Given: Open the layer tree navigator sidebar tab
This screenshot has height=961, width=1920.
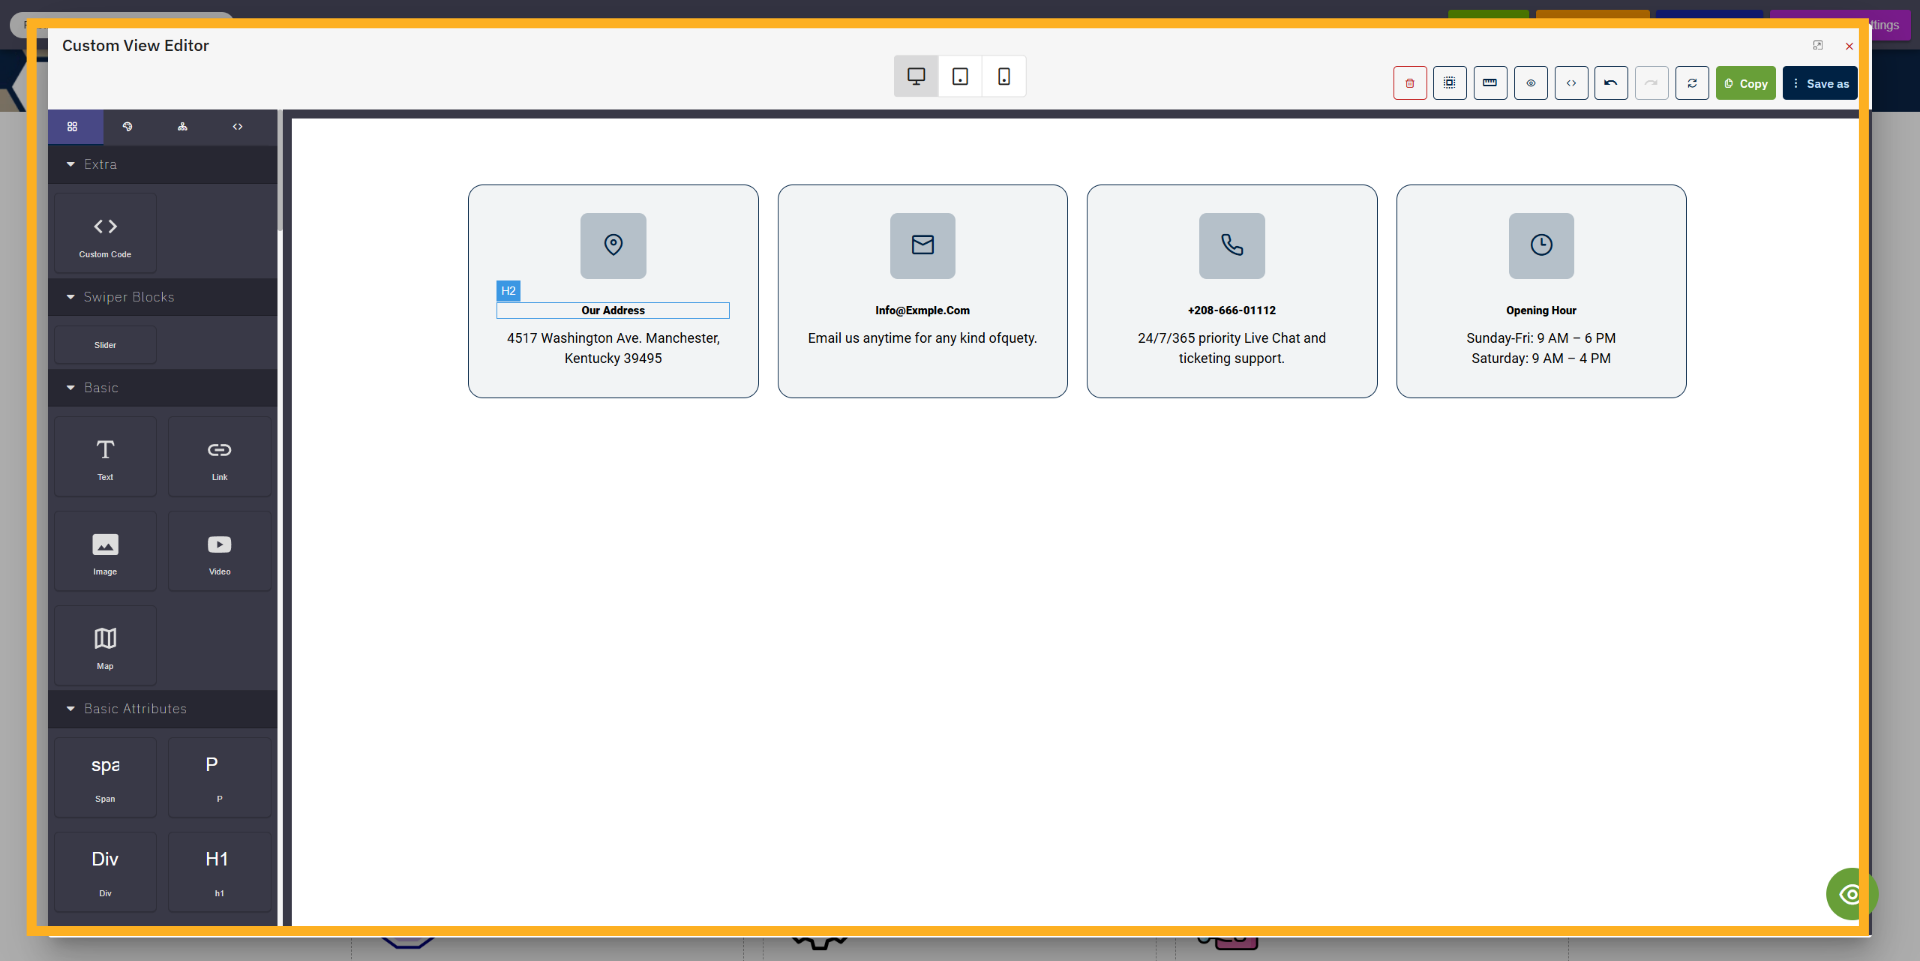Looking at the screenshot, I should [x=183, y=127].
